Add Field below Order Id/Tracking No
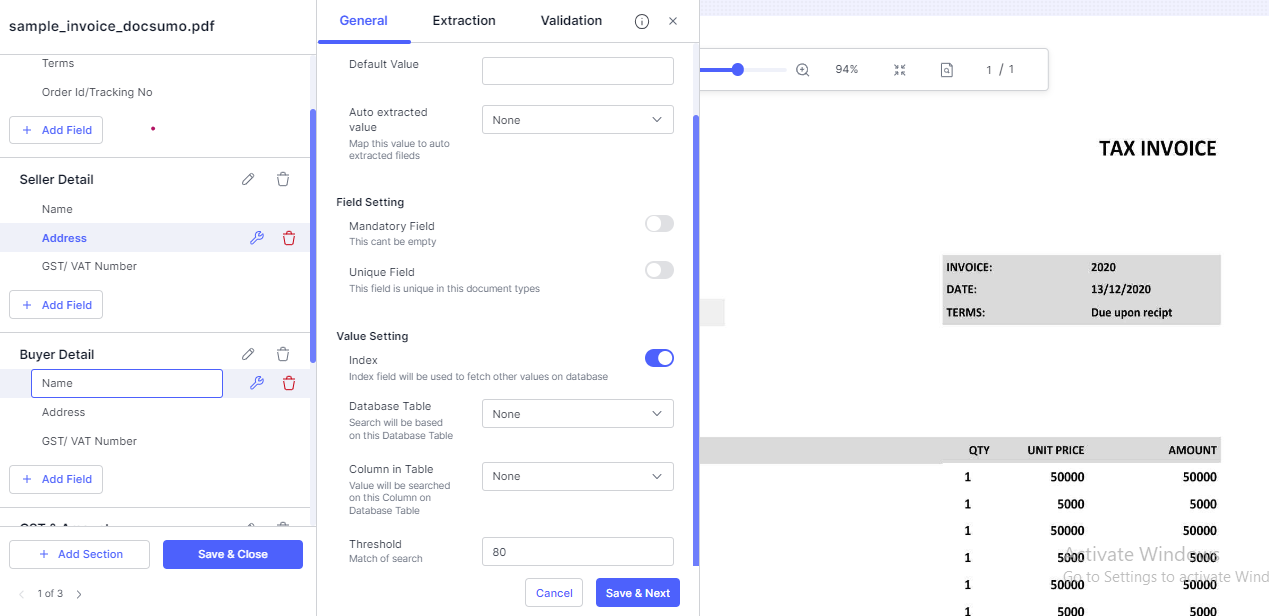This screenshot has height=616, width=1269. click(x=56, y=130)
